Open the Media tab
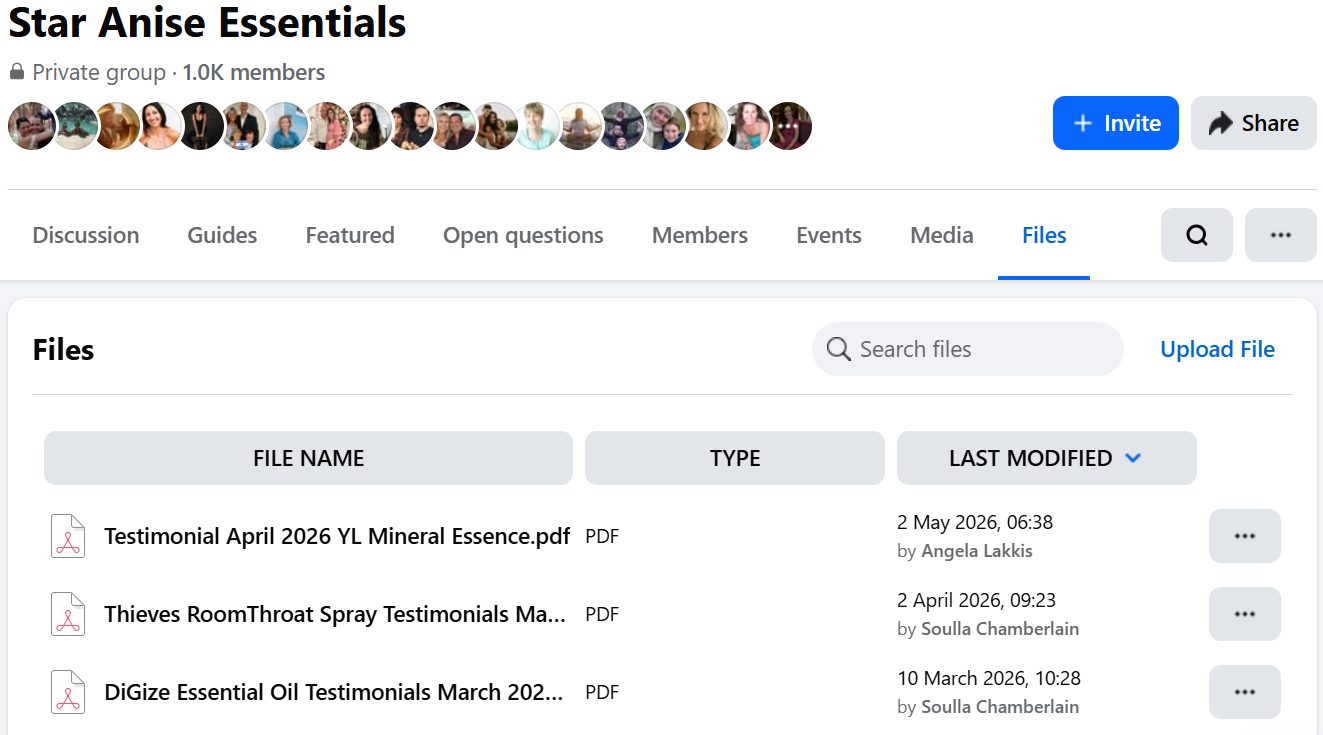Image resolution: width=1323 pixels, height=735 pixels. [x=941, y=235]
